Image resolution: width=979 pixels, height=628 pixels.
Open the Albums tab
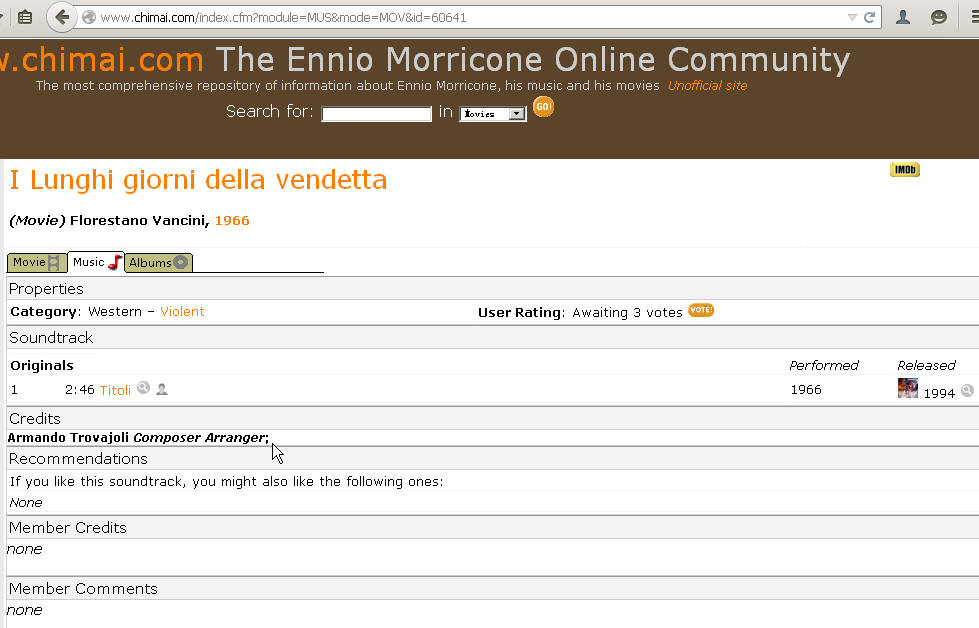(x=158, y=263)
